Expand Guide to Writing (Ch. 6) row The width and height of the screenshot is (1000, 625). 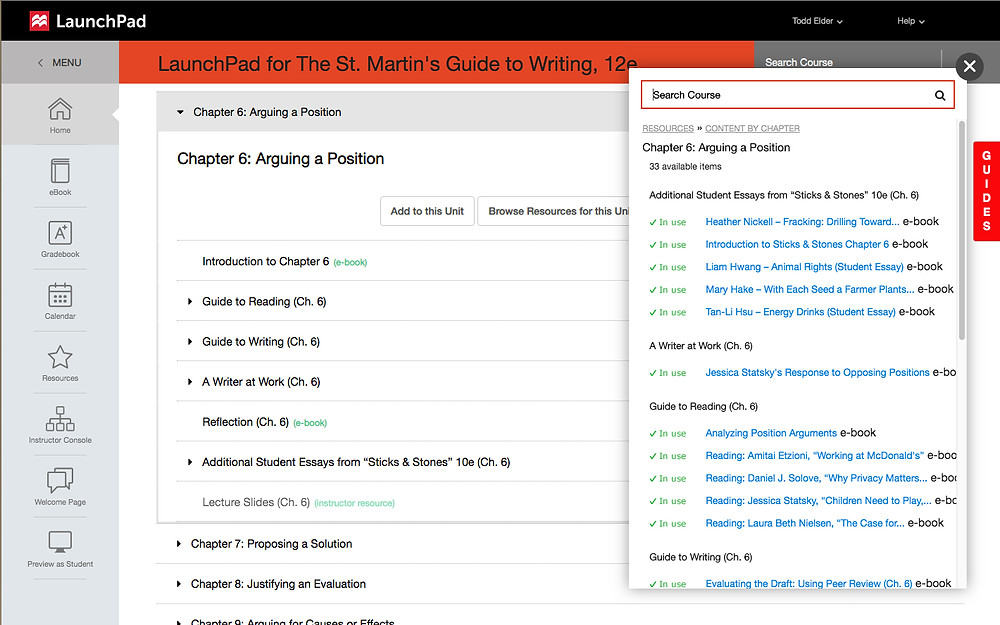[189, 342]
